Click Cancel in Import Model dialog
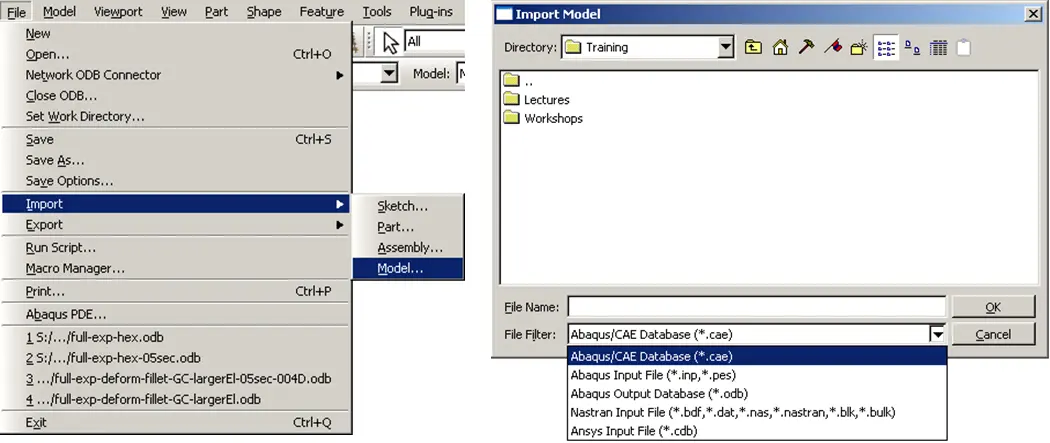This screenshot has width=1050, height=443. (x=993, y=334)
